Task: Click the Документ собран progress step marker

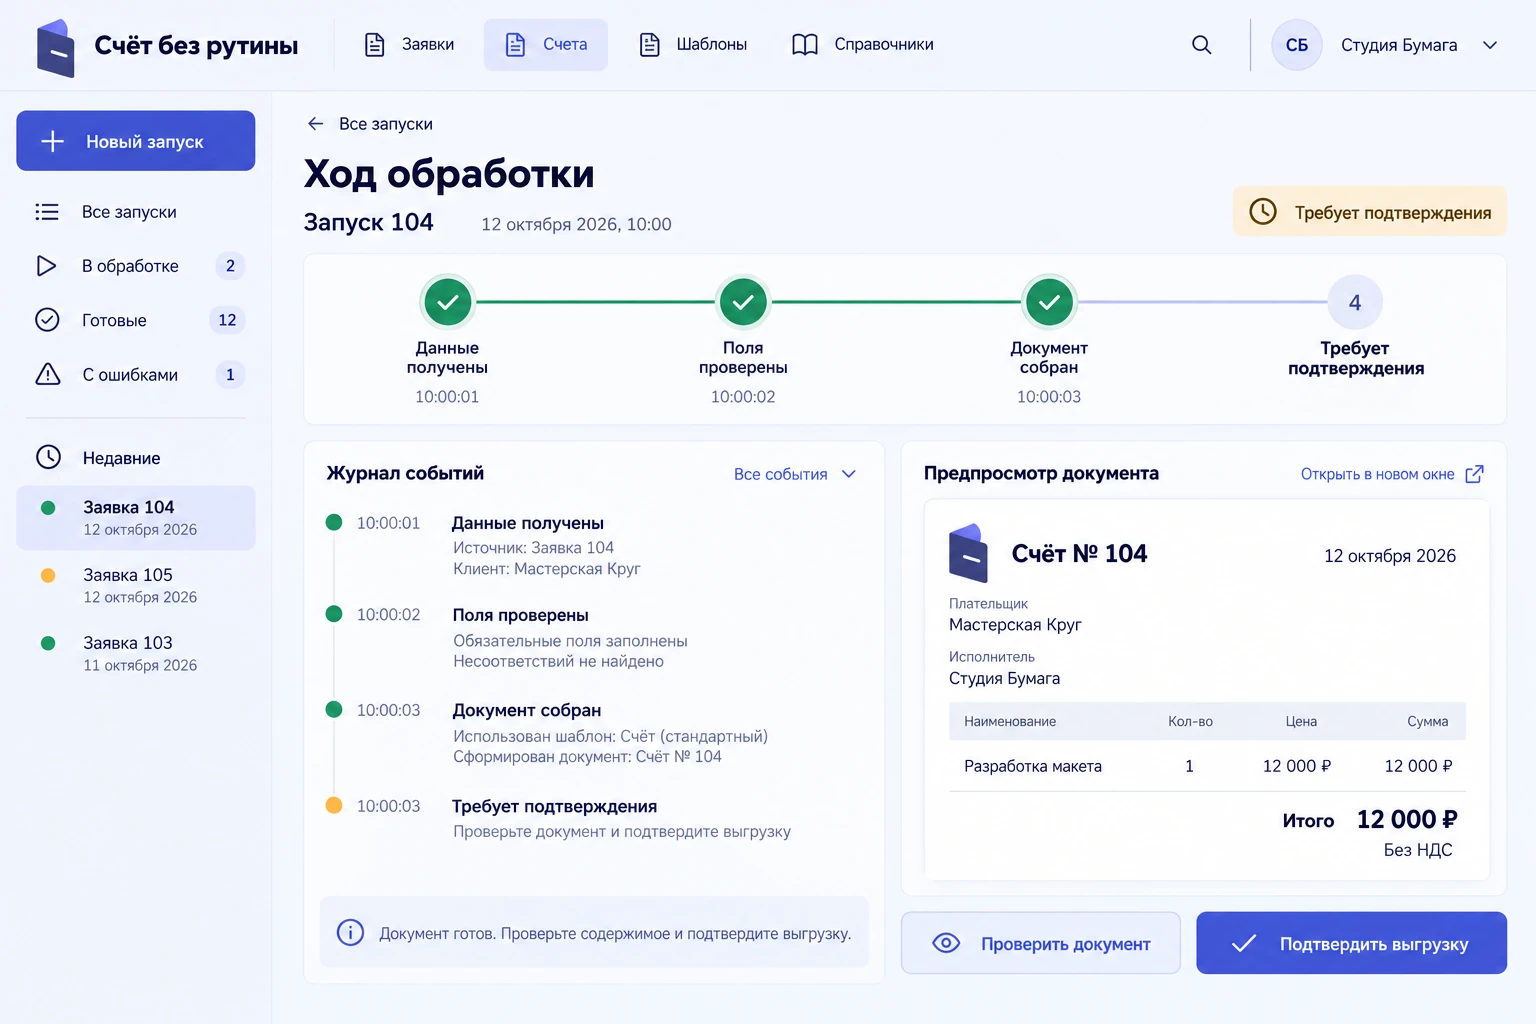Action: [x=1049, y=302]
